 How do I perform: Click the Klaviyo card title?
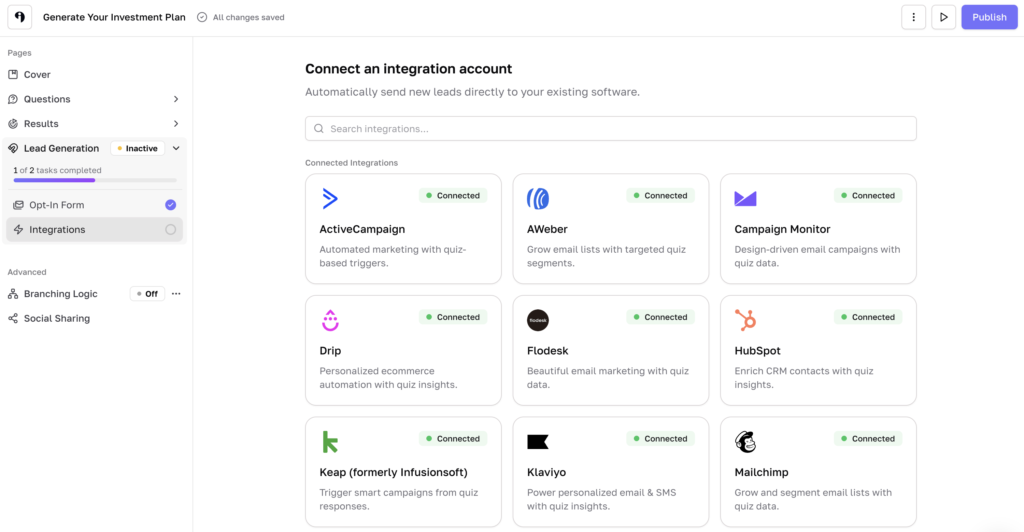[x=546, y=472]
